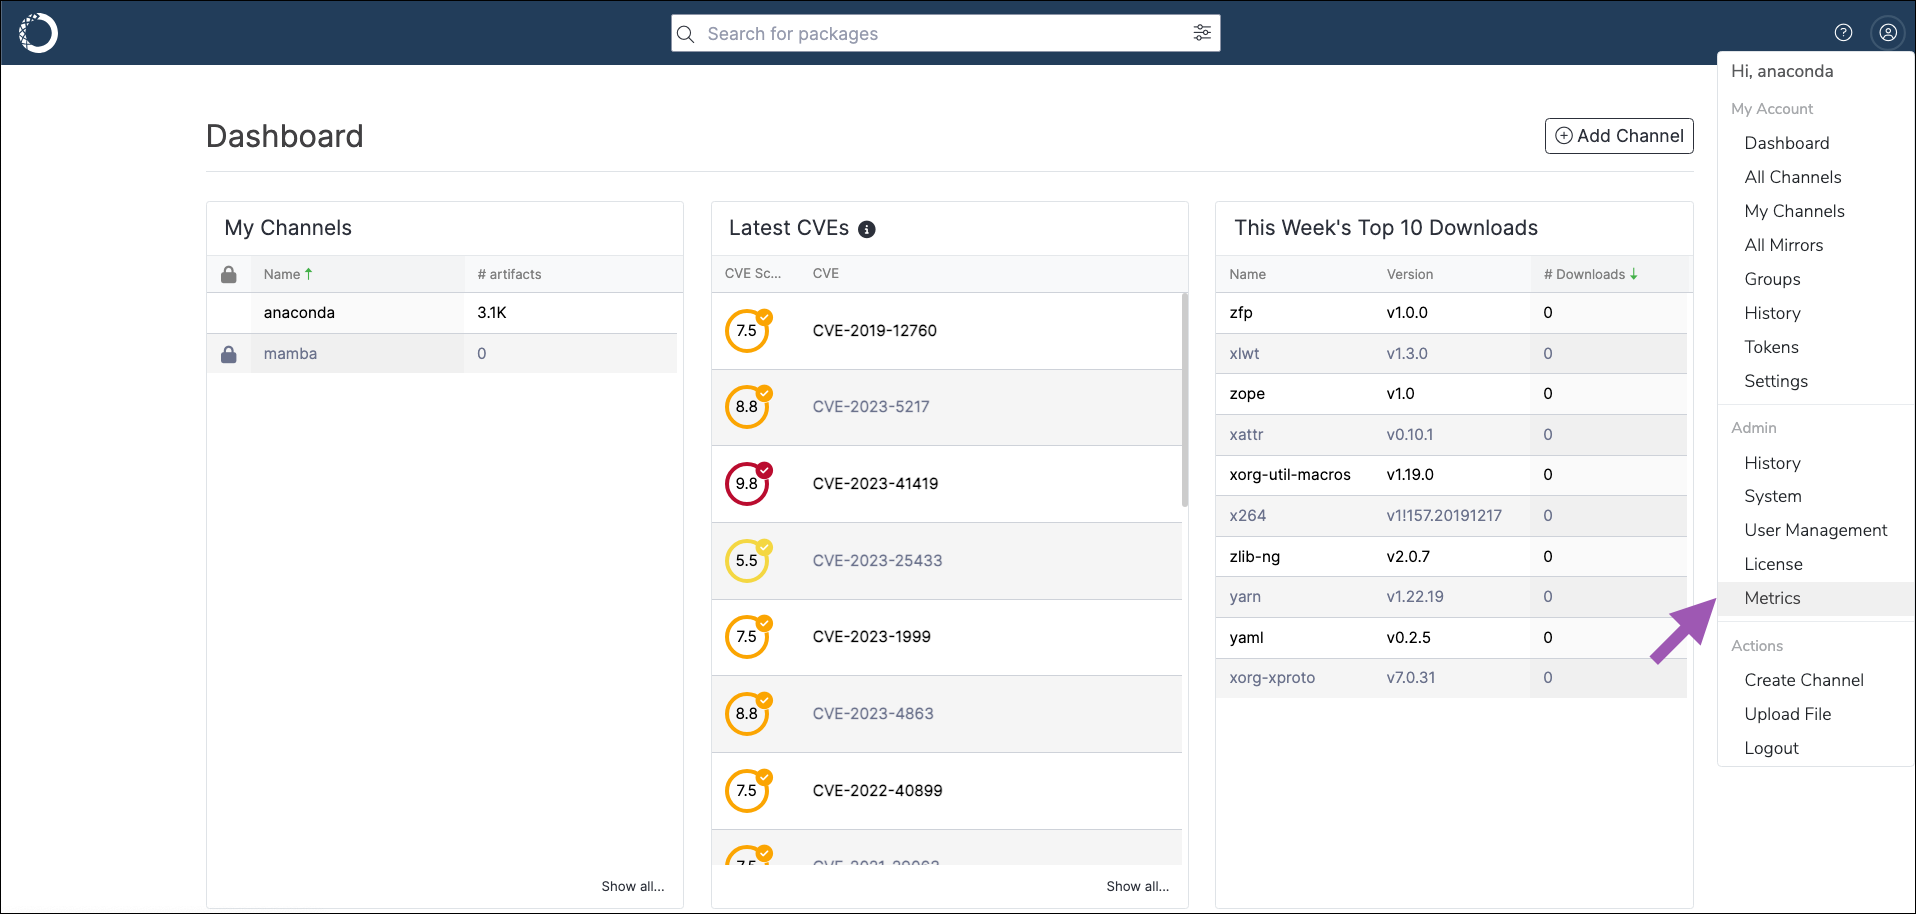The image size is (1916, 914).
Task: Sort by # Downloads column
Action: pos(1590,274)
